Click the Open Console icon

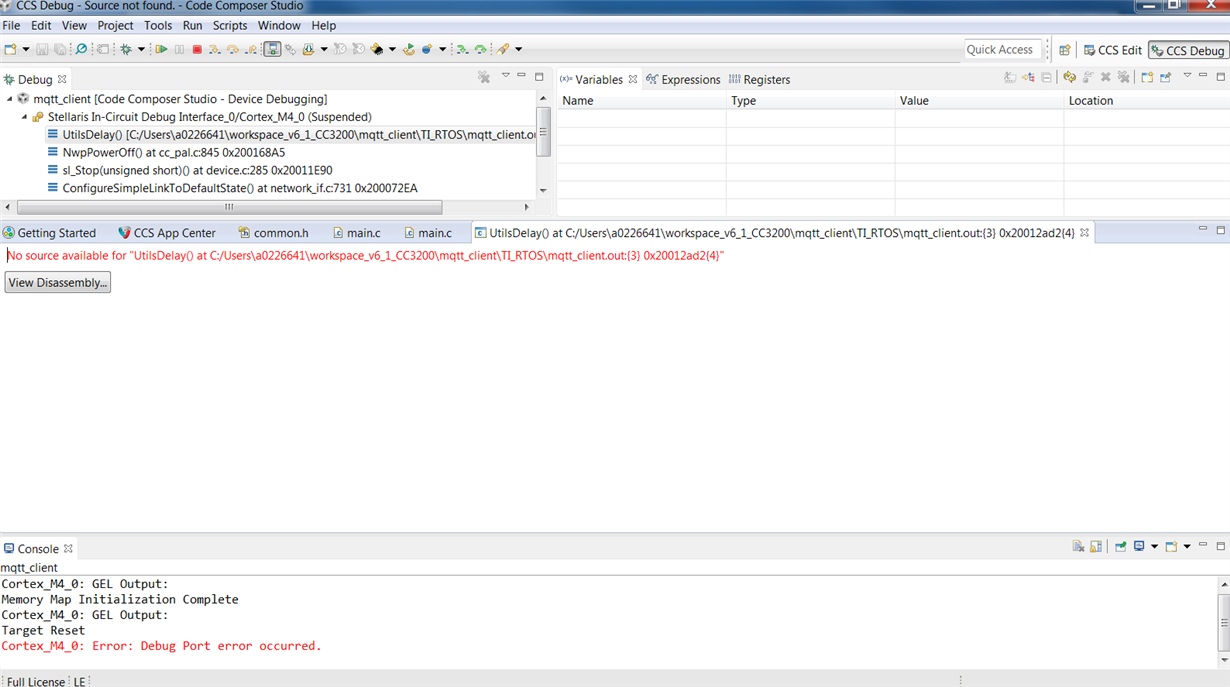tap(1171, 547)
